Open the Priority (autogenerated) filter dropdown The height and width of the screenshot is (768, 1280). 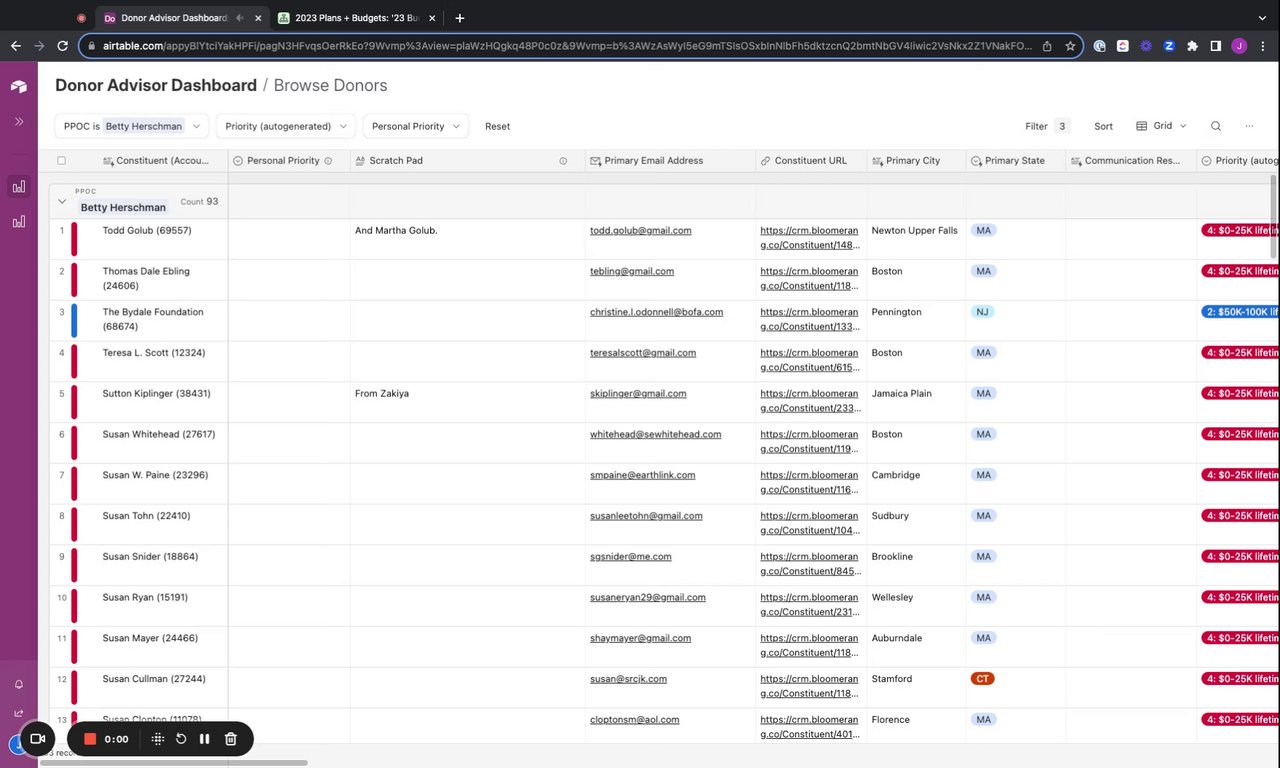tap(286, 126)
